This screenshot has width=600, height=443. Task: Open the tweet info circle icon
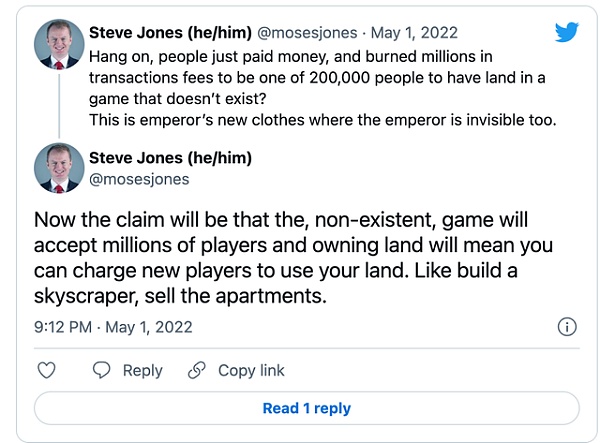pyautogui.click(x=567, y=327)
